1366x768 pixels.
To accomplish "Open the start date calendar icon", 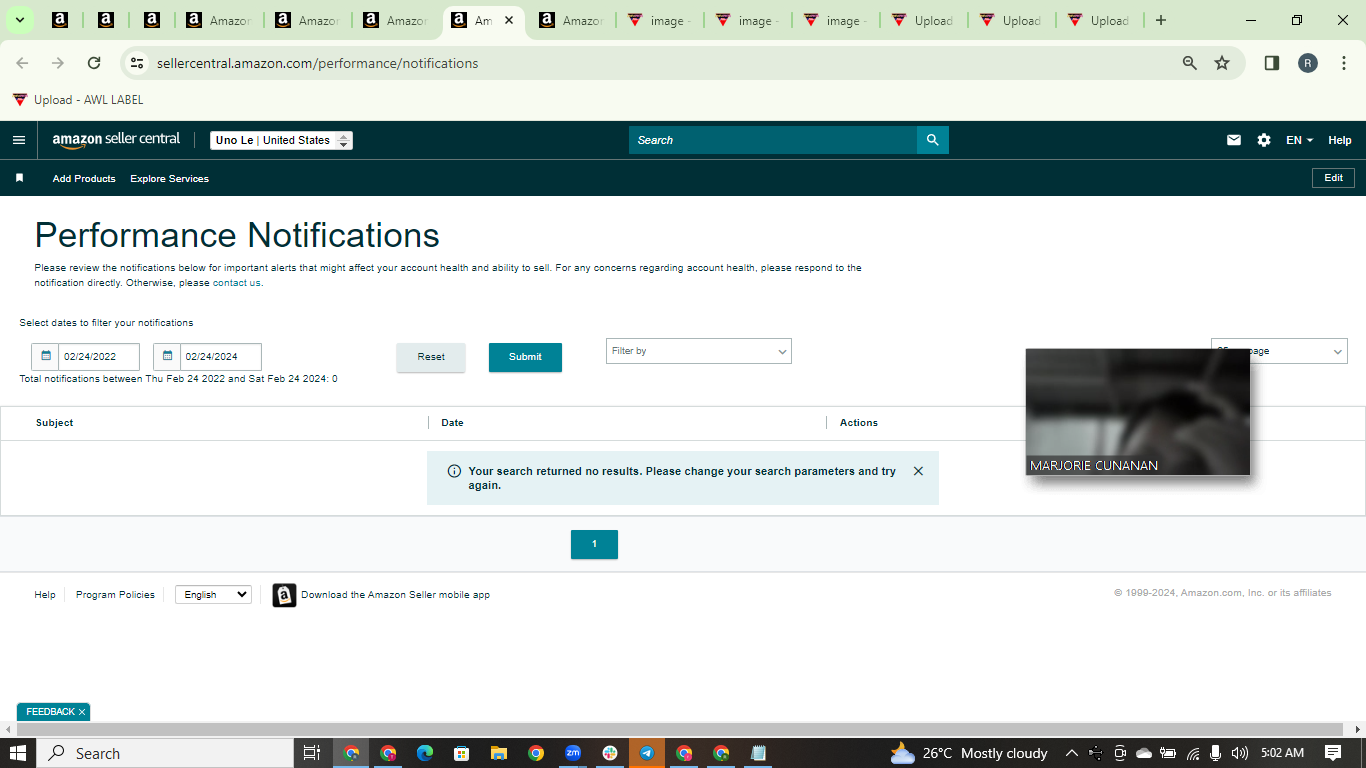I will pyautogui.click(x=46, y=356).
